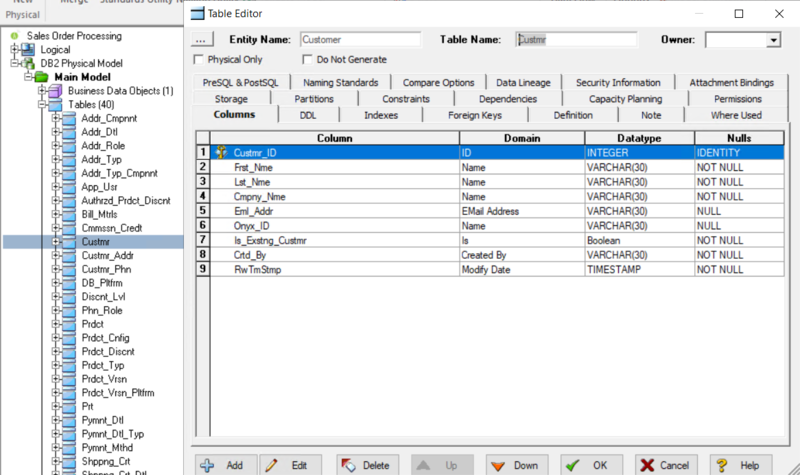Image resolution: width=800 pixels, height=475 pixels.
Task: Expand the Prdct_Cnfig table node
Action: (56, 338)
